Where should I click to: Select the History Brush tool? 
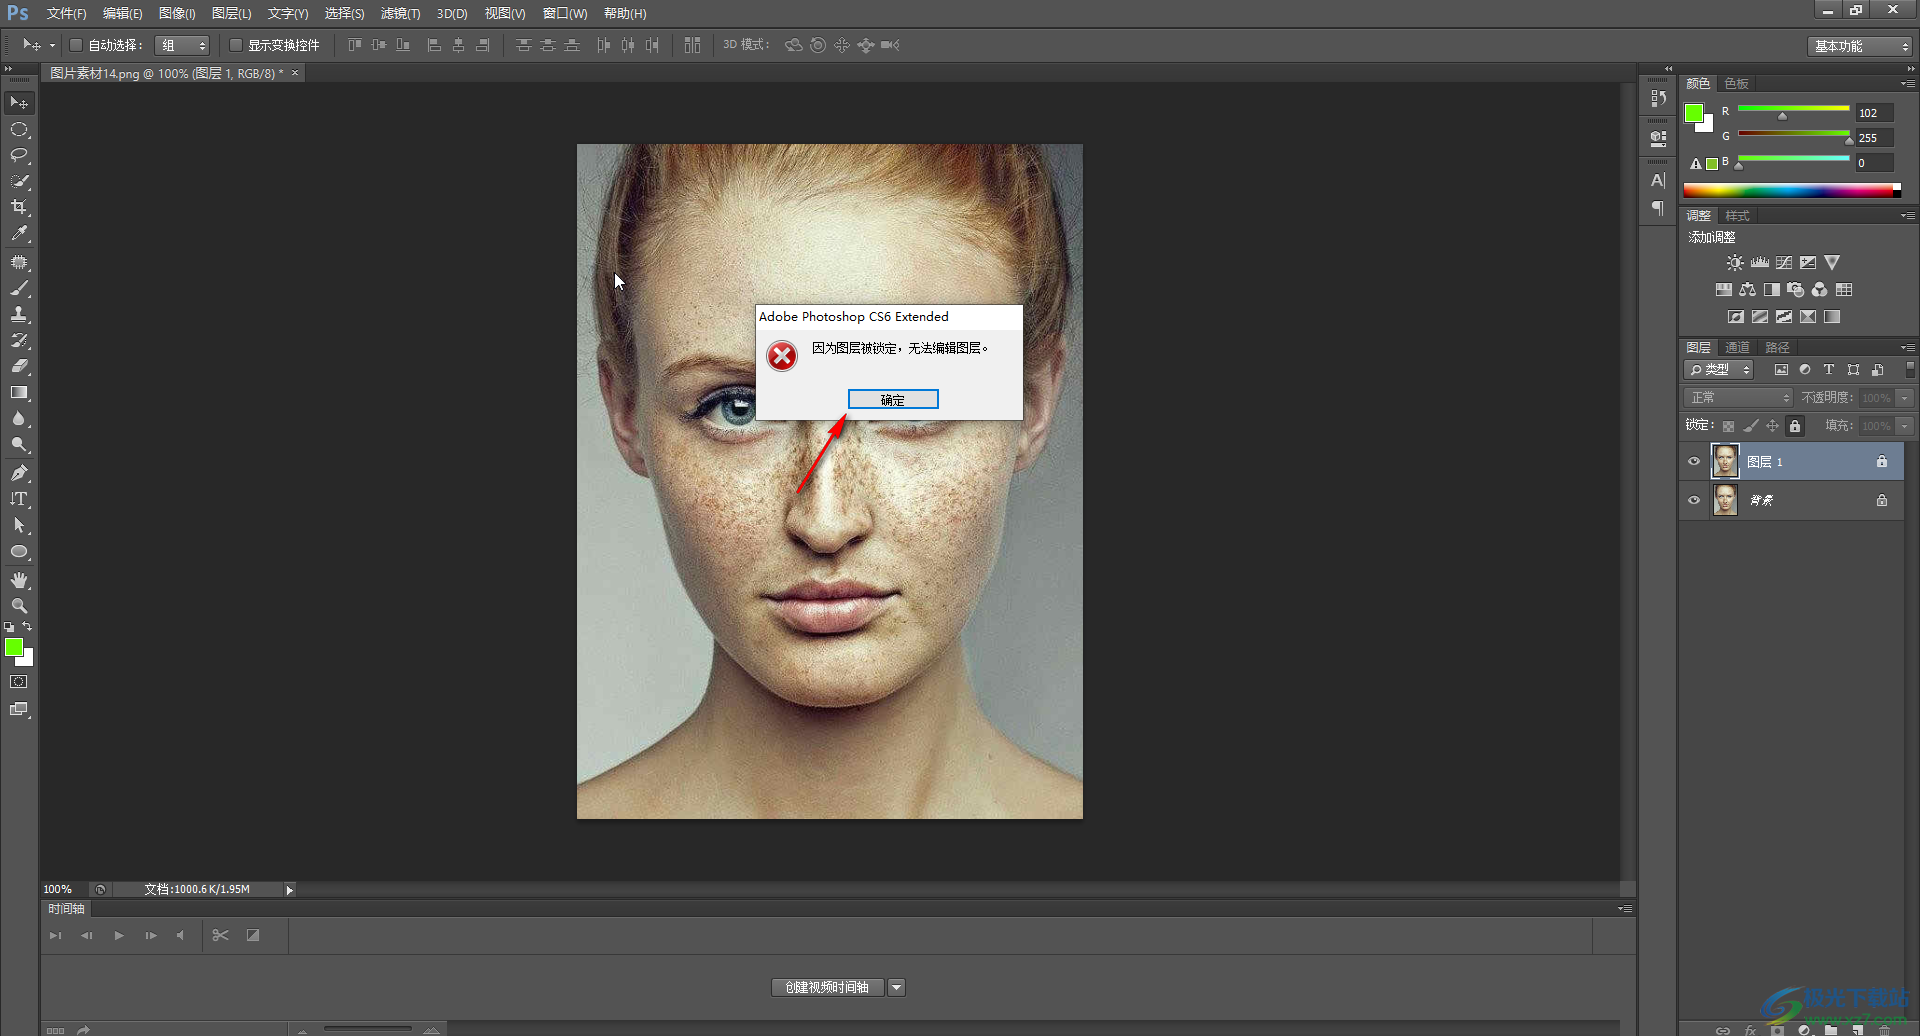[x=19, y=340]
